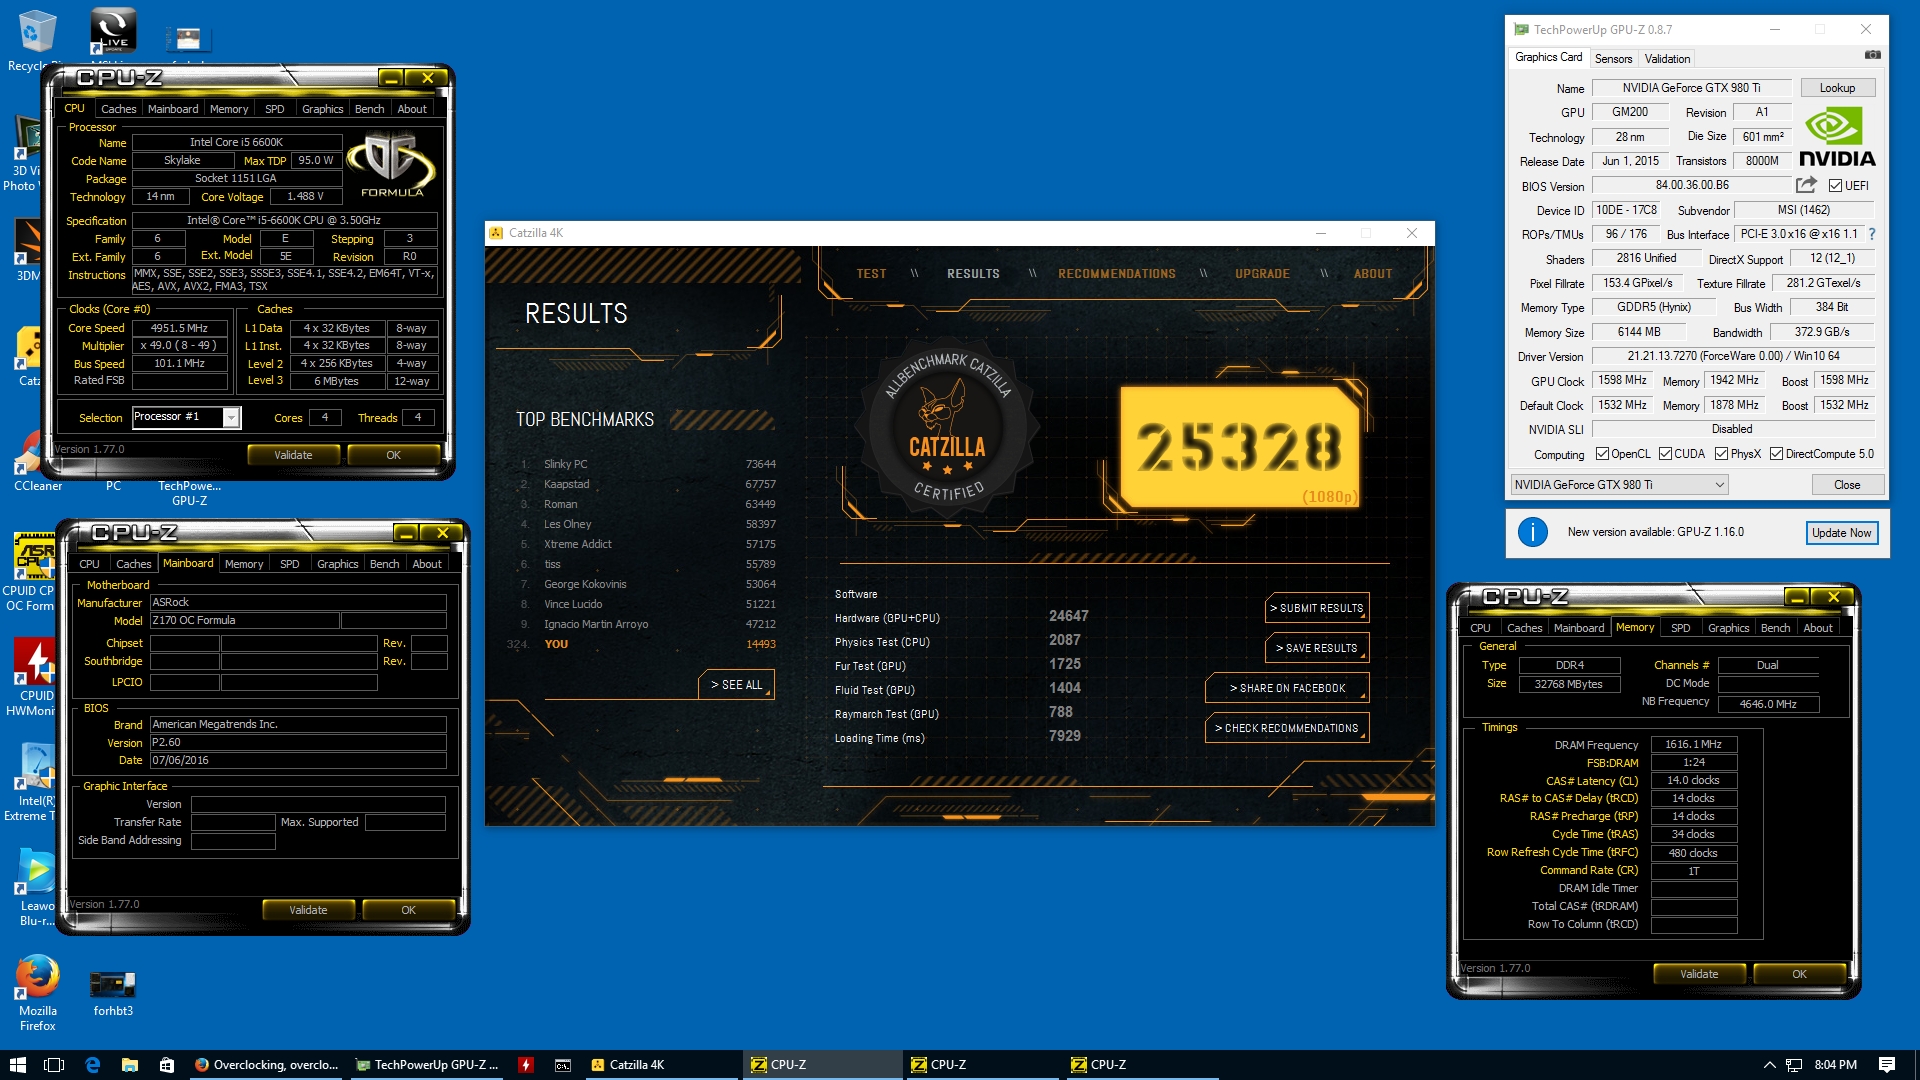
Task: Open the Processor #1 selection dropdown
Action: [231, 417]
